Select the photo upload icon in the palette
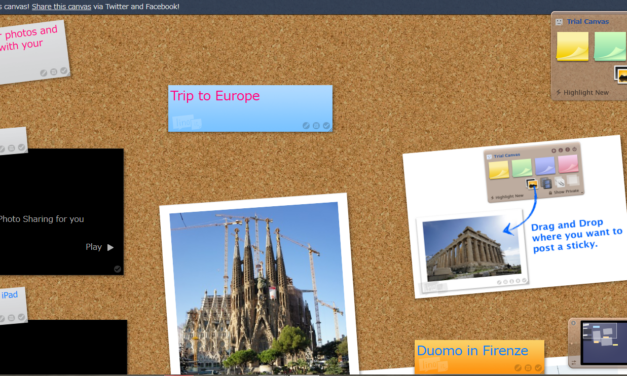This screenshot has width=627, height=376. (621, 75)
